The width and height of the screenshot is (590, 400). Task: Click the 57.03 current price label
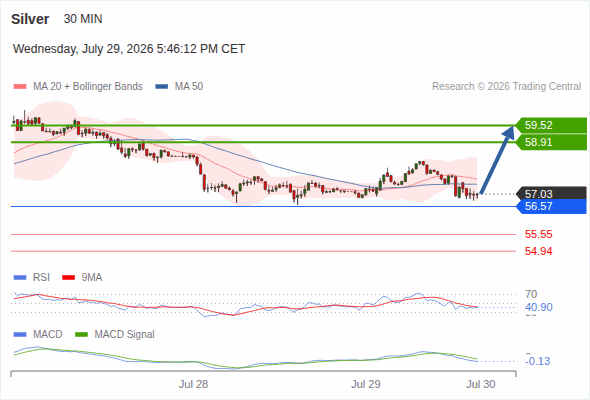[551, 194]
